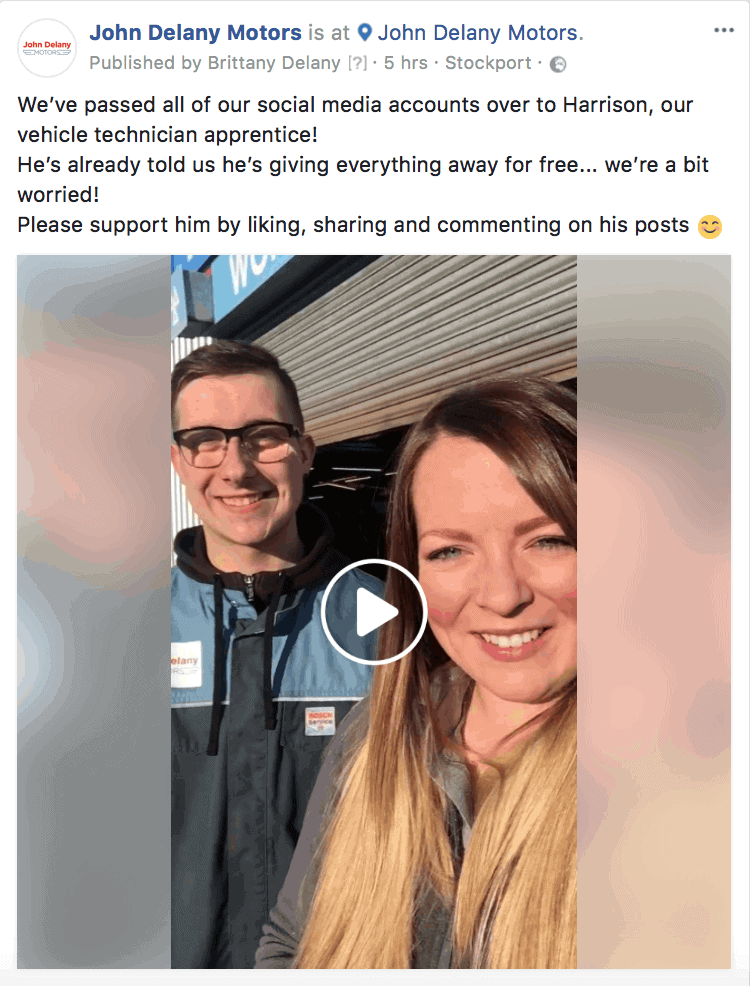Click the location pin icon
Screen dimensions: 750x986
click(365, 32)
